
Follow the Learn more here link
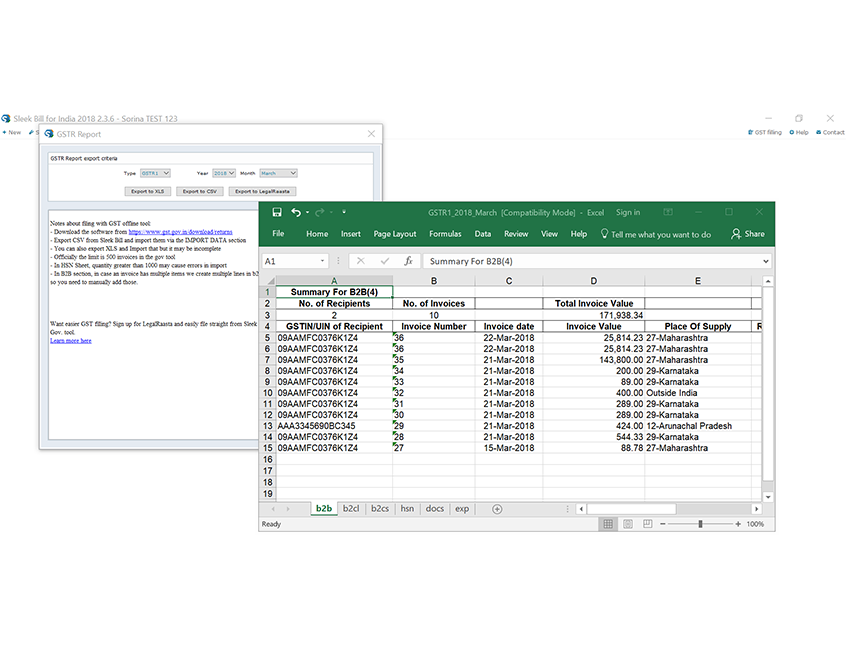[70, 341]
